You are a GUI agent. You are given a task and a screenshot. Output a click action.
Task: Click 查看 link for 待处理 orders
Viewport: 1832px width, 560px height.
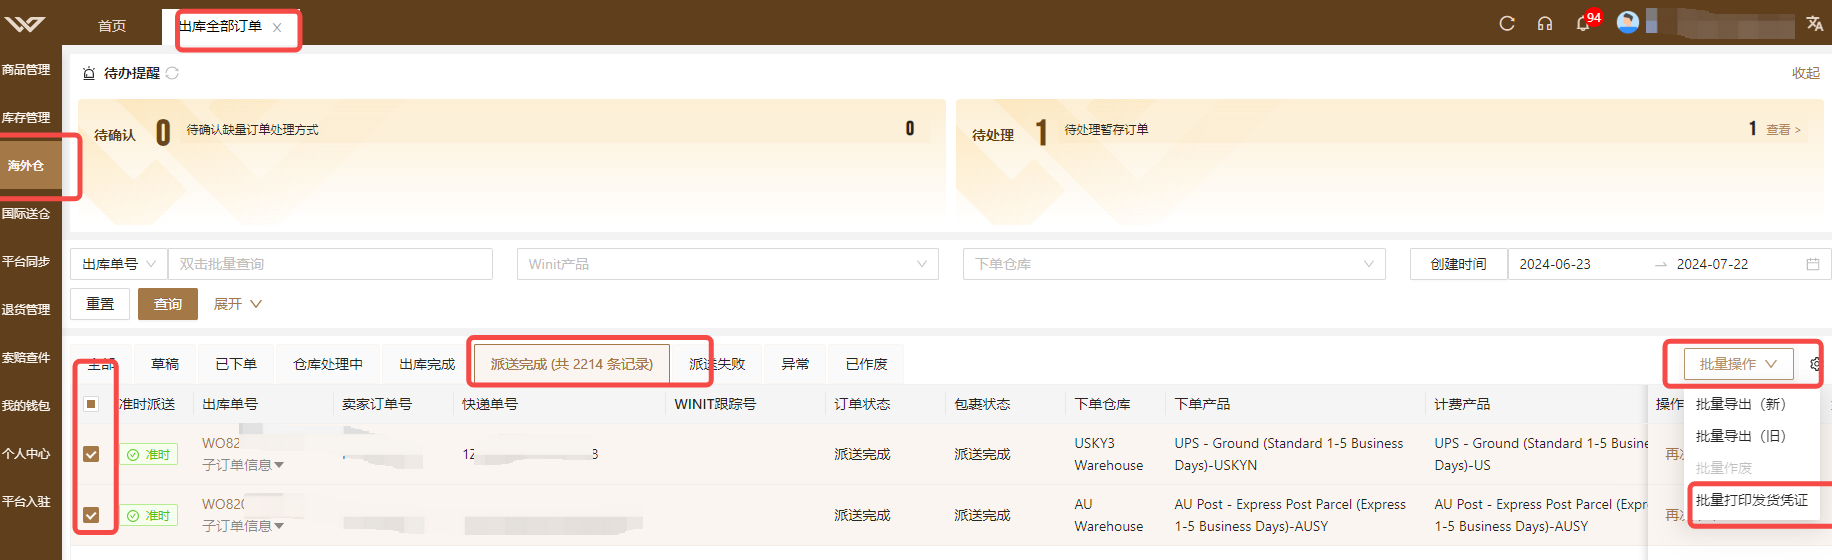tap(1783, 130)
